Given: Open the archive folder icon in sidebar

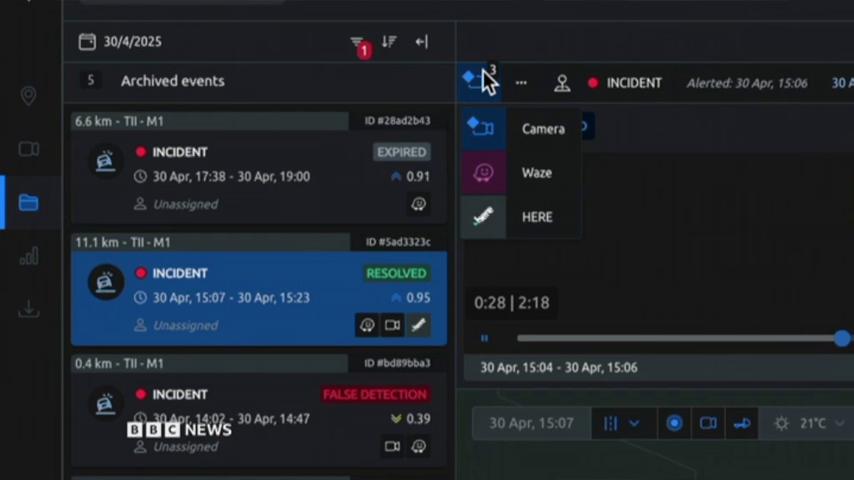Looking at the screenshot, I should pos(29,203).
